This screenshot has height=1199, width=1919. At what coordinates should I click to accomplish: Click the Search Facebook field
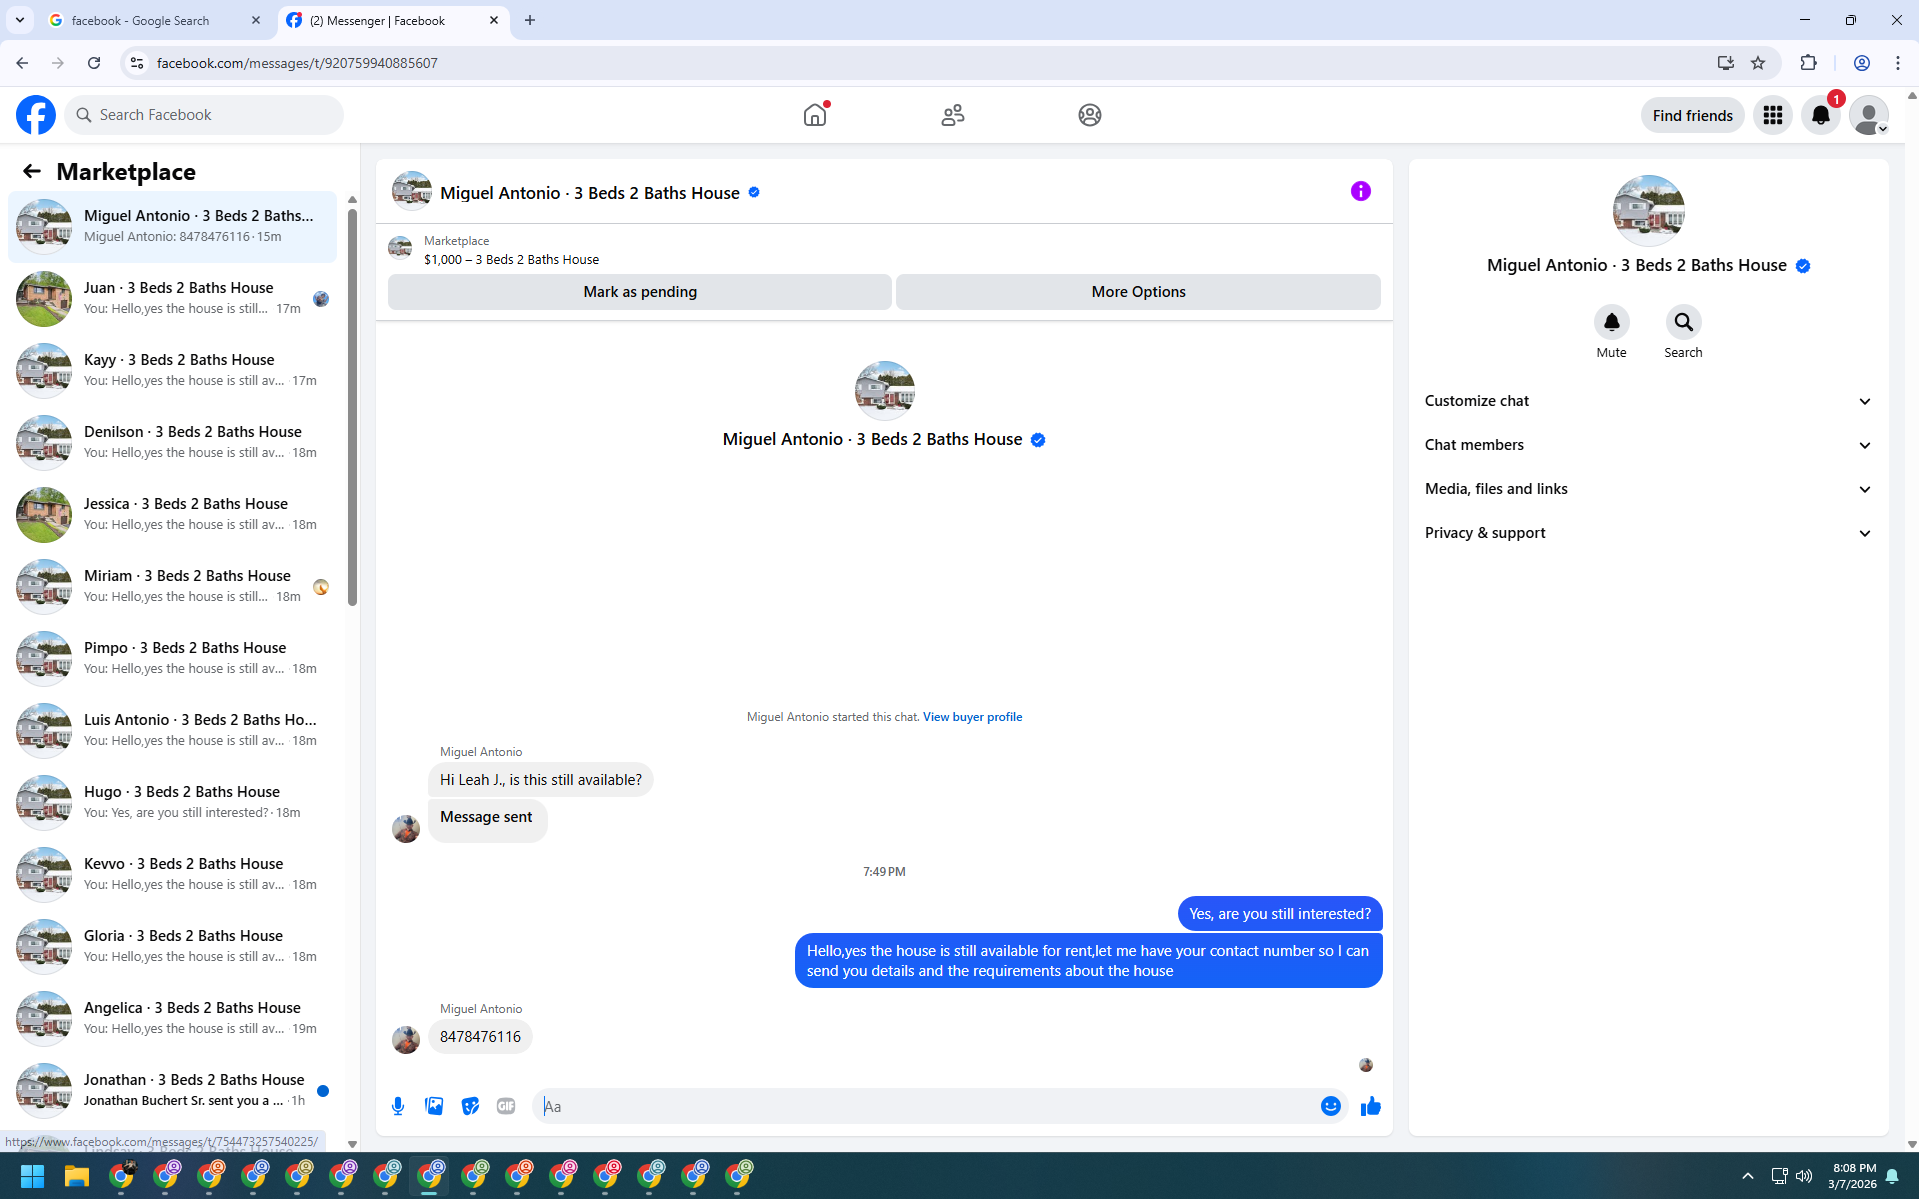204,115
